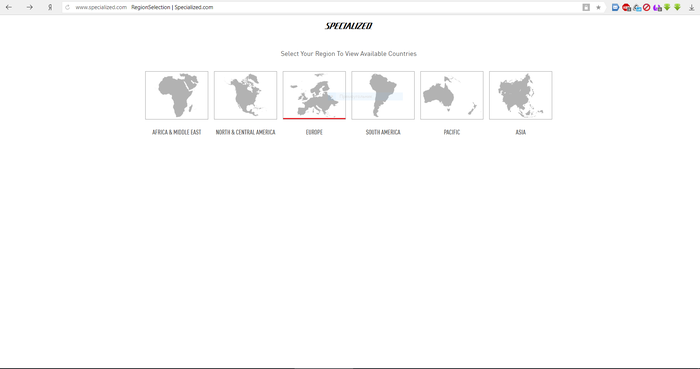
Task: Select the Africa & Middle East map tile
Action: pyautogui.click(x=176, y=95)
